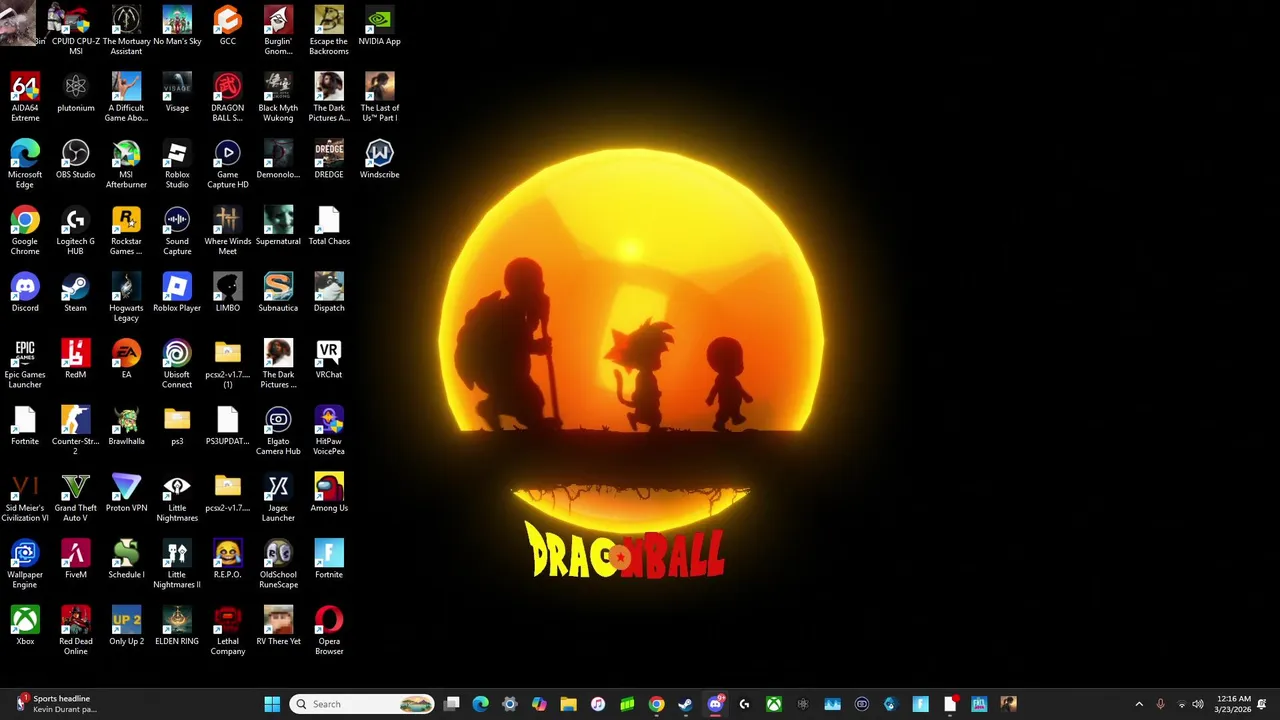The width and height of the screenshot is (1280, 720).
Task: Open the CPUID CPU-Z MSI desktop shortcut
Action: 76,30
